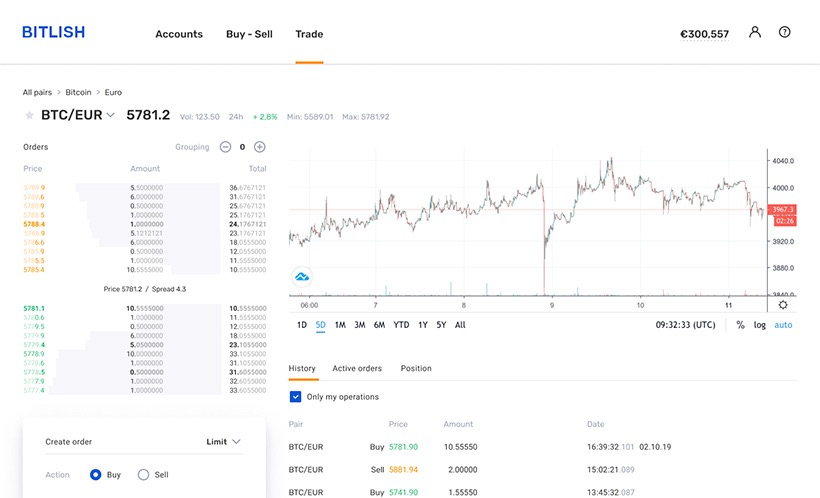Select the Buy action radio button
820x498 pixels.
coord(96,475)
